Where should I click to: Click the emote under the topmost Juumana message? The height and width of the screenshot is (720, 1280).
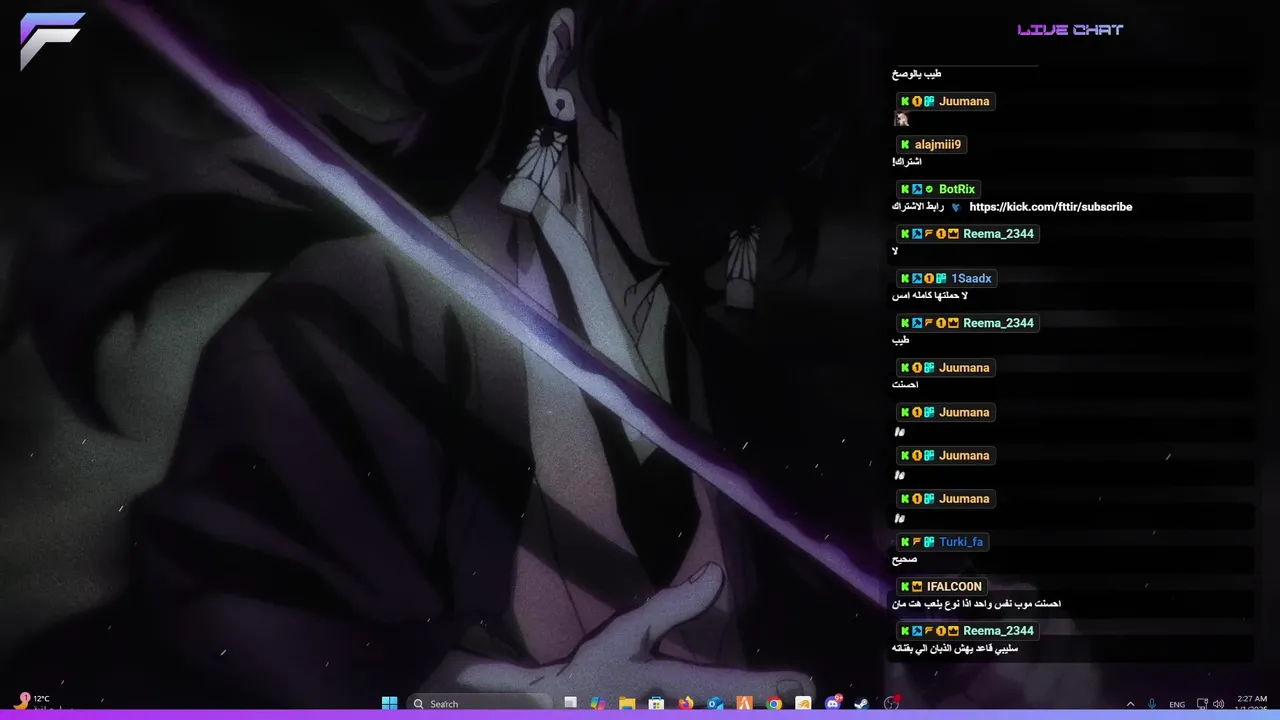click(x=901, y=119)
